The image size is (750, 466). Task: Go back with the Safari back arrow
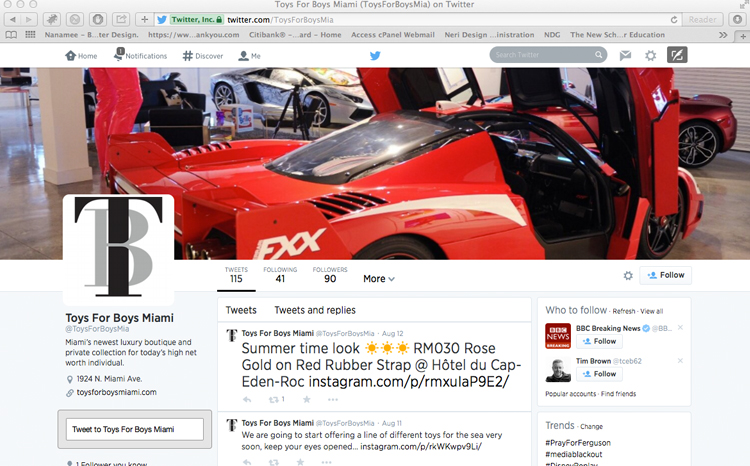point(13,20)
